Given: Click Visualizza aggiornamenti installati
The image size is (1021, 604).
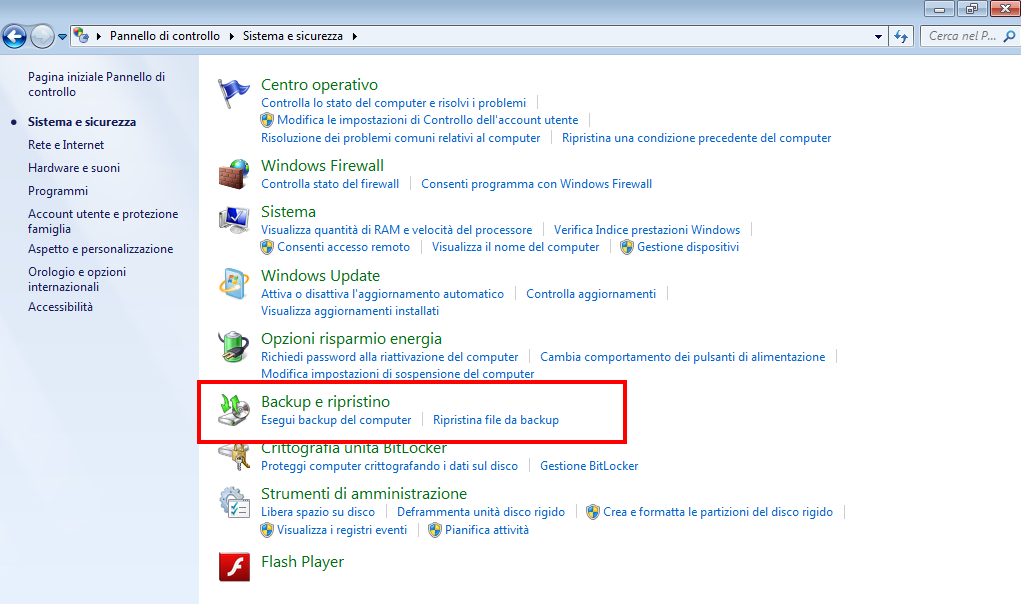Looking at the screenshot, I should pos(350,311).
